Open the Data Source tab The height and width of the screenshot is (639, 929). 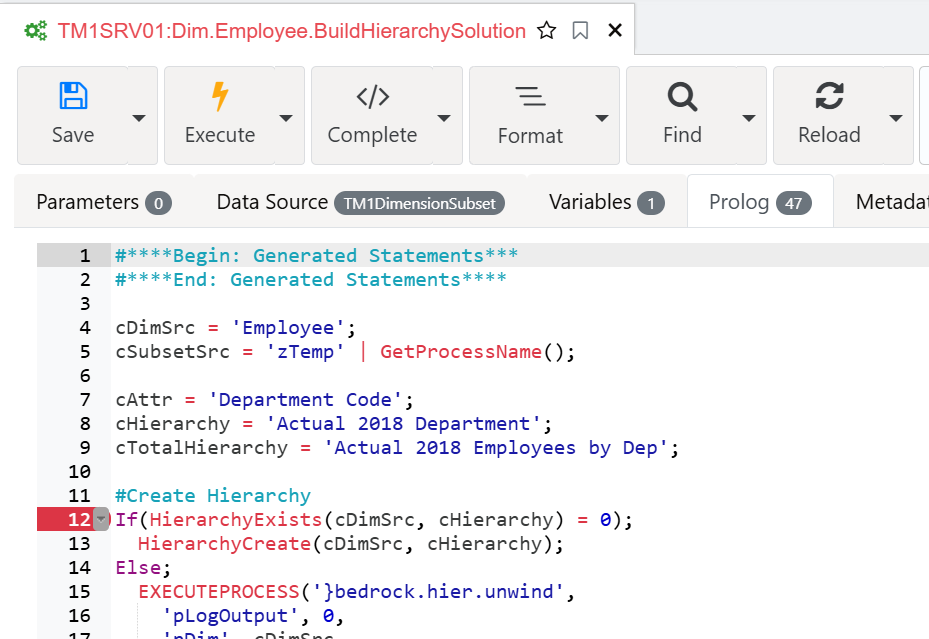(360, 202)
